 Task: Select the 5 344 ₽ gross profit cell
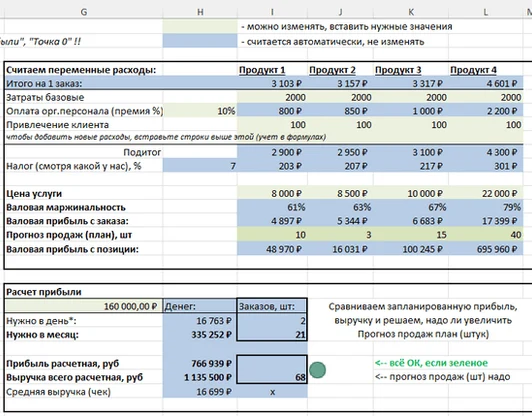pyautogui.click(x=341, y=221)
